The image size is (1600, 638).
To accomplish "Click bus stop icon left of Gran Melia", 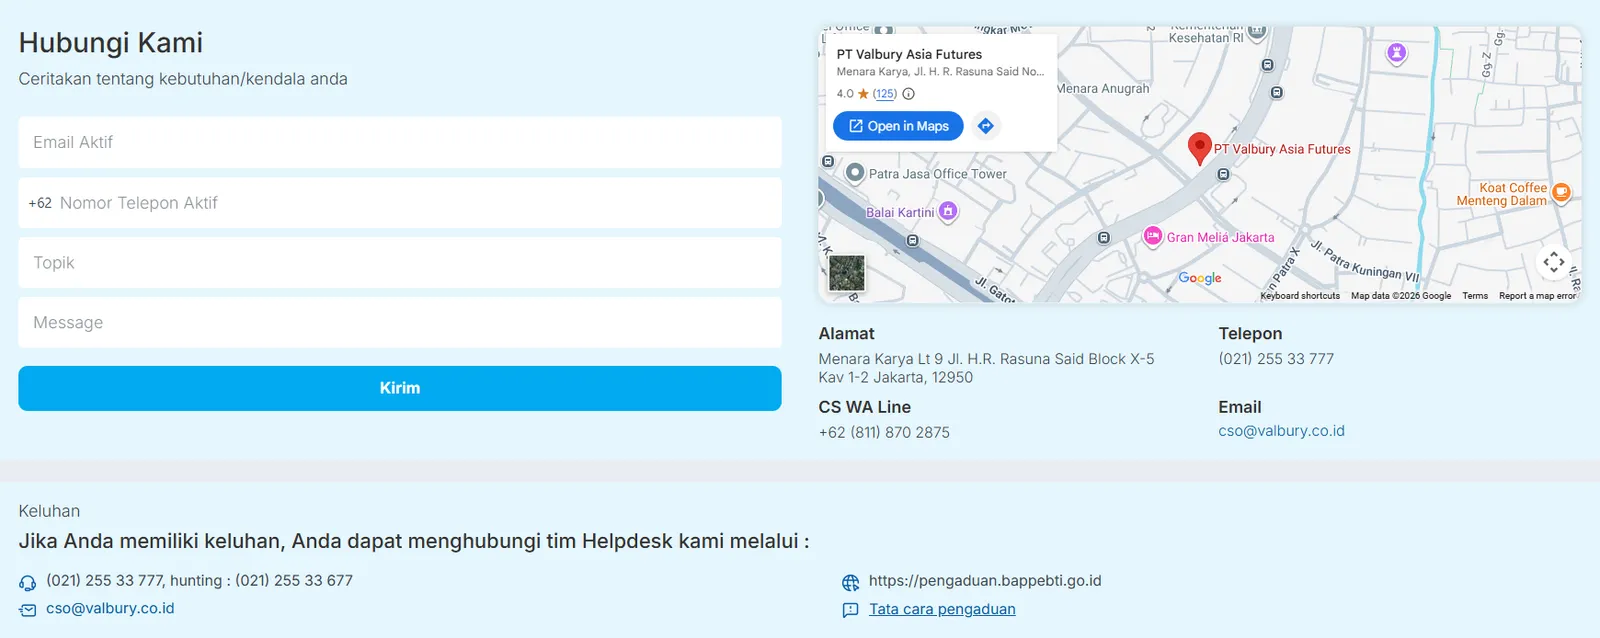I will (1104, 238).
